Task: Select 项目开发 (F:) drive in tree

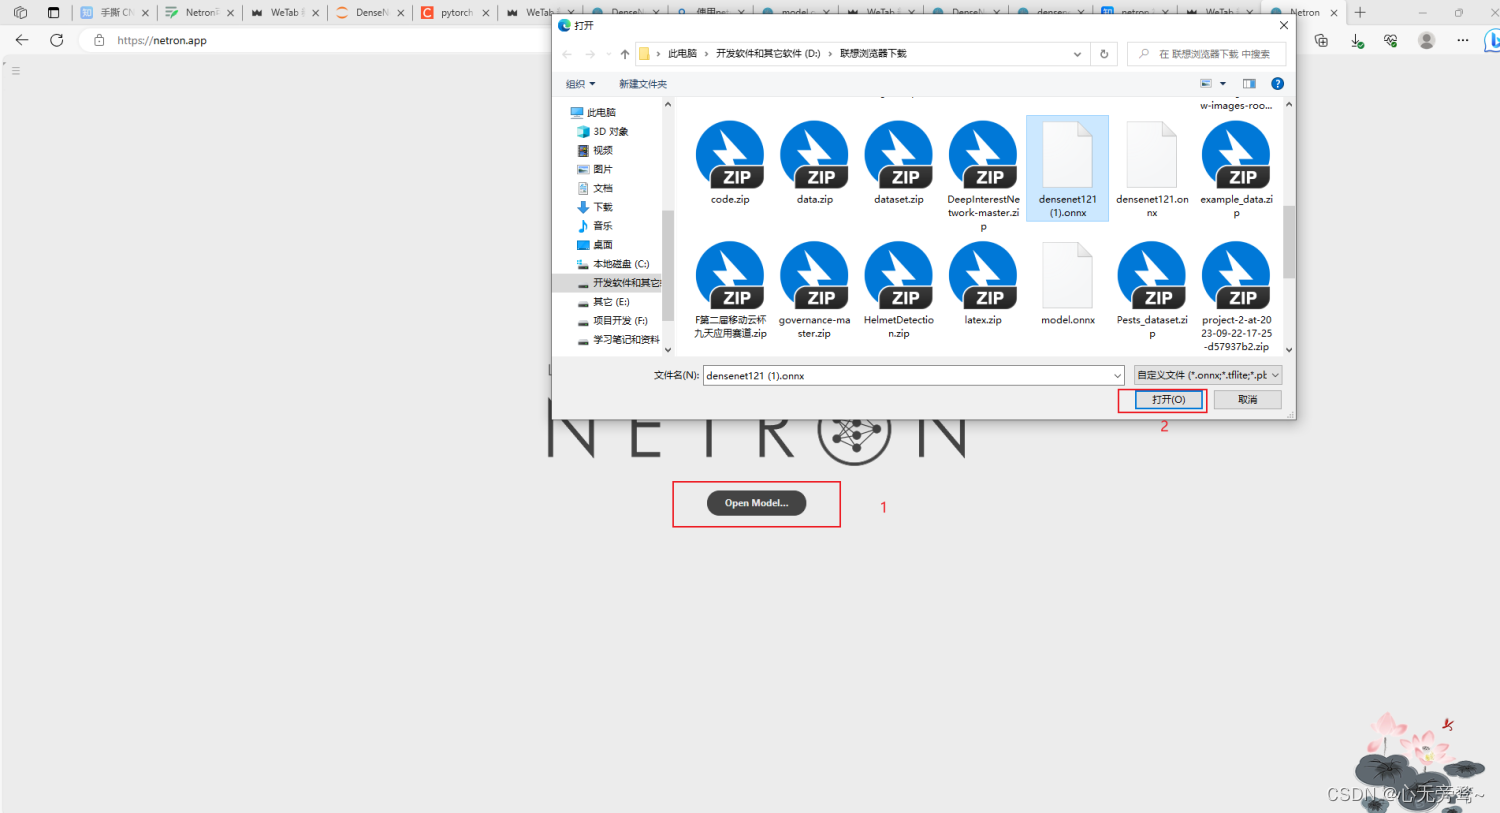Action: click(613, 321)
